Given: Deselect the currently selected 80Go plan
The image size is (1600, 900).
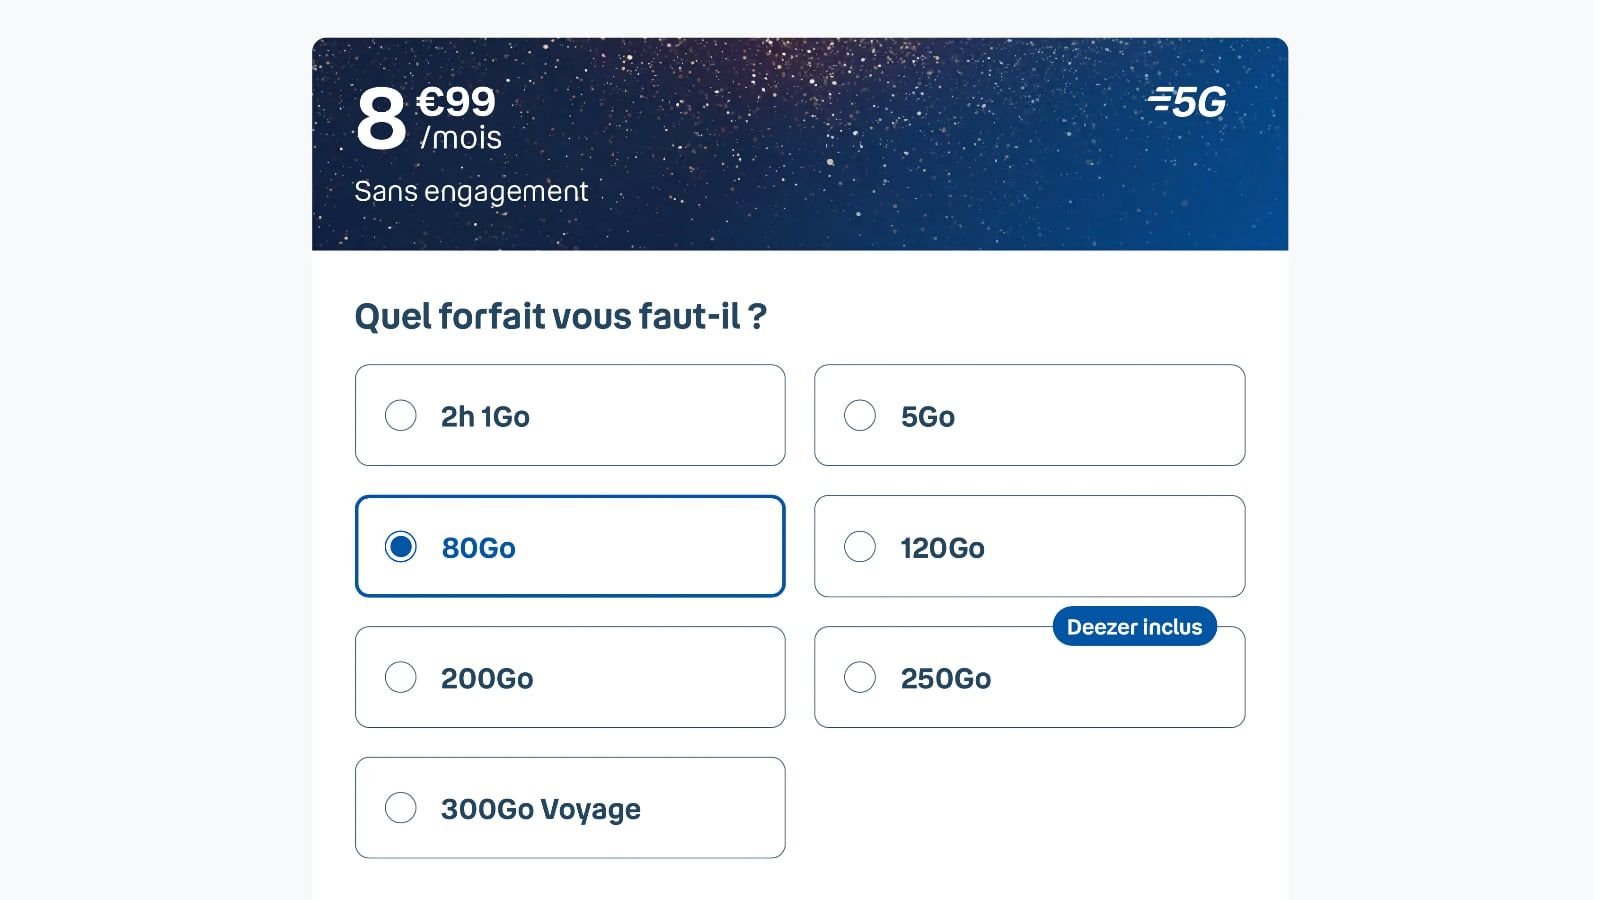Looking at the screenshot, I should pos(402,546).
